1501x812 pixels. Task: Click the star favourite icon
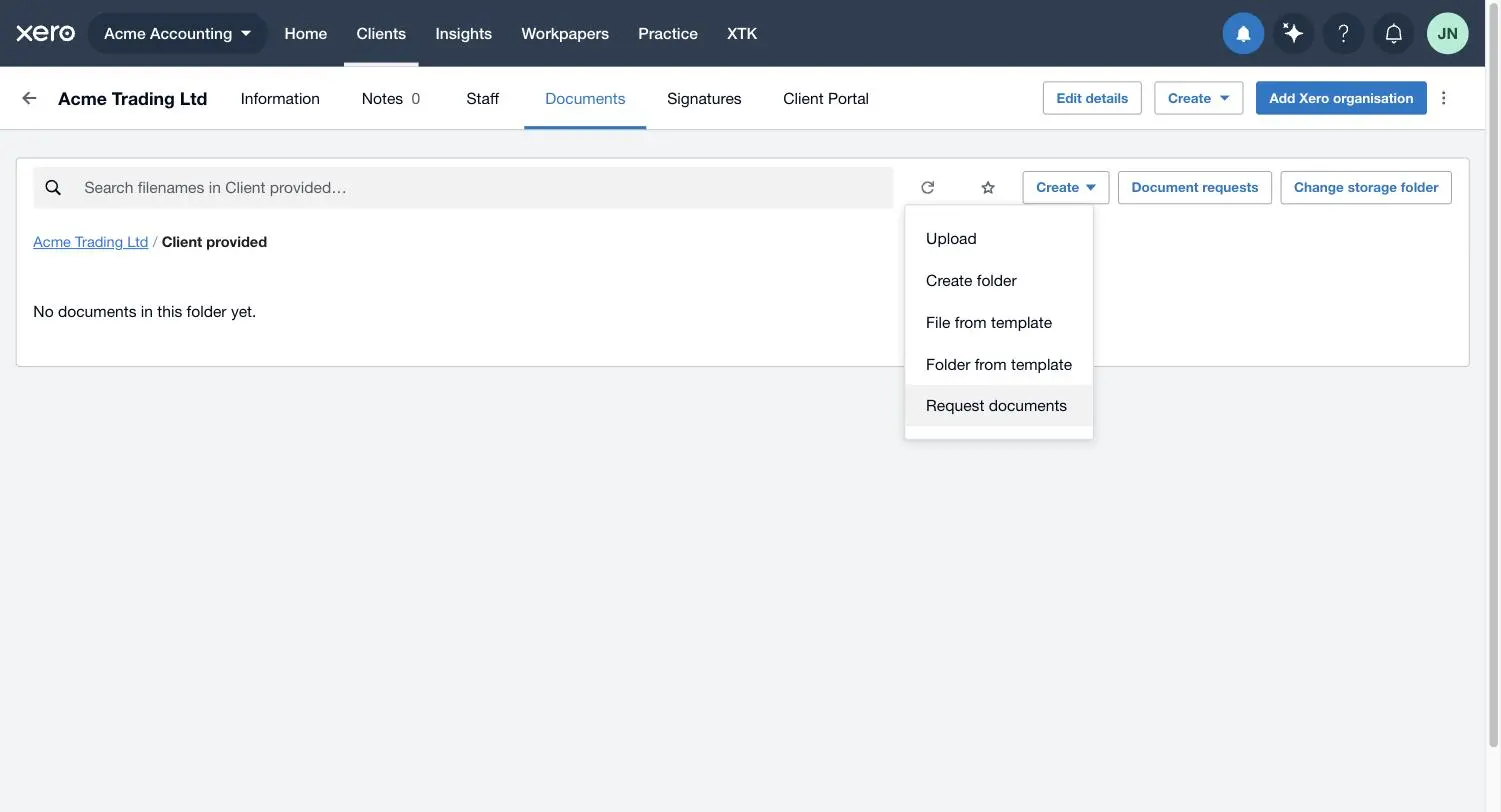(988, 187)
